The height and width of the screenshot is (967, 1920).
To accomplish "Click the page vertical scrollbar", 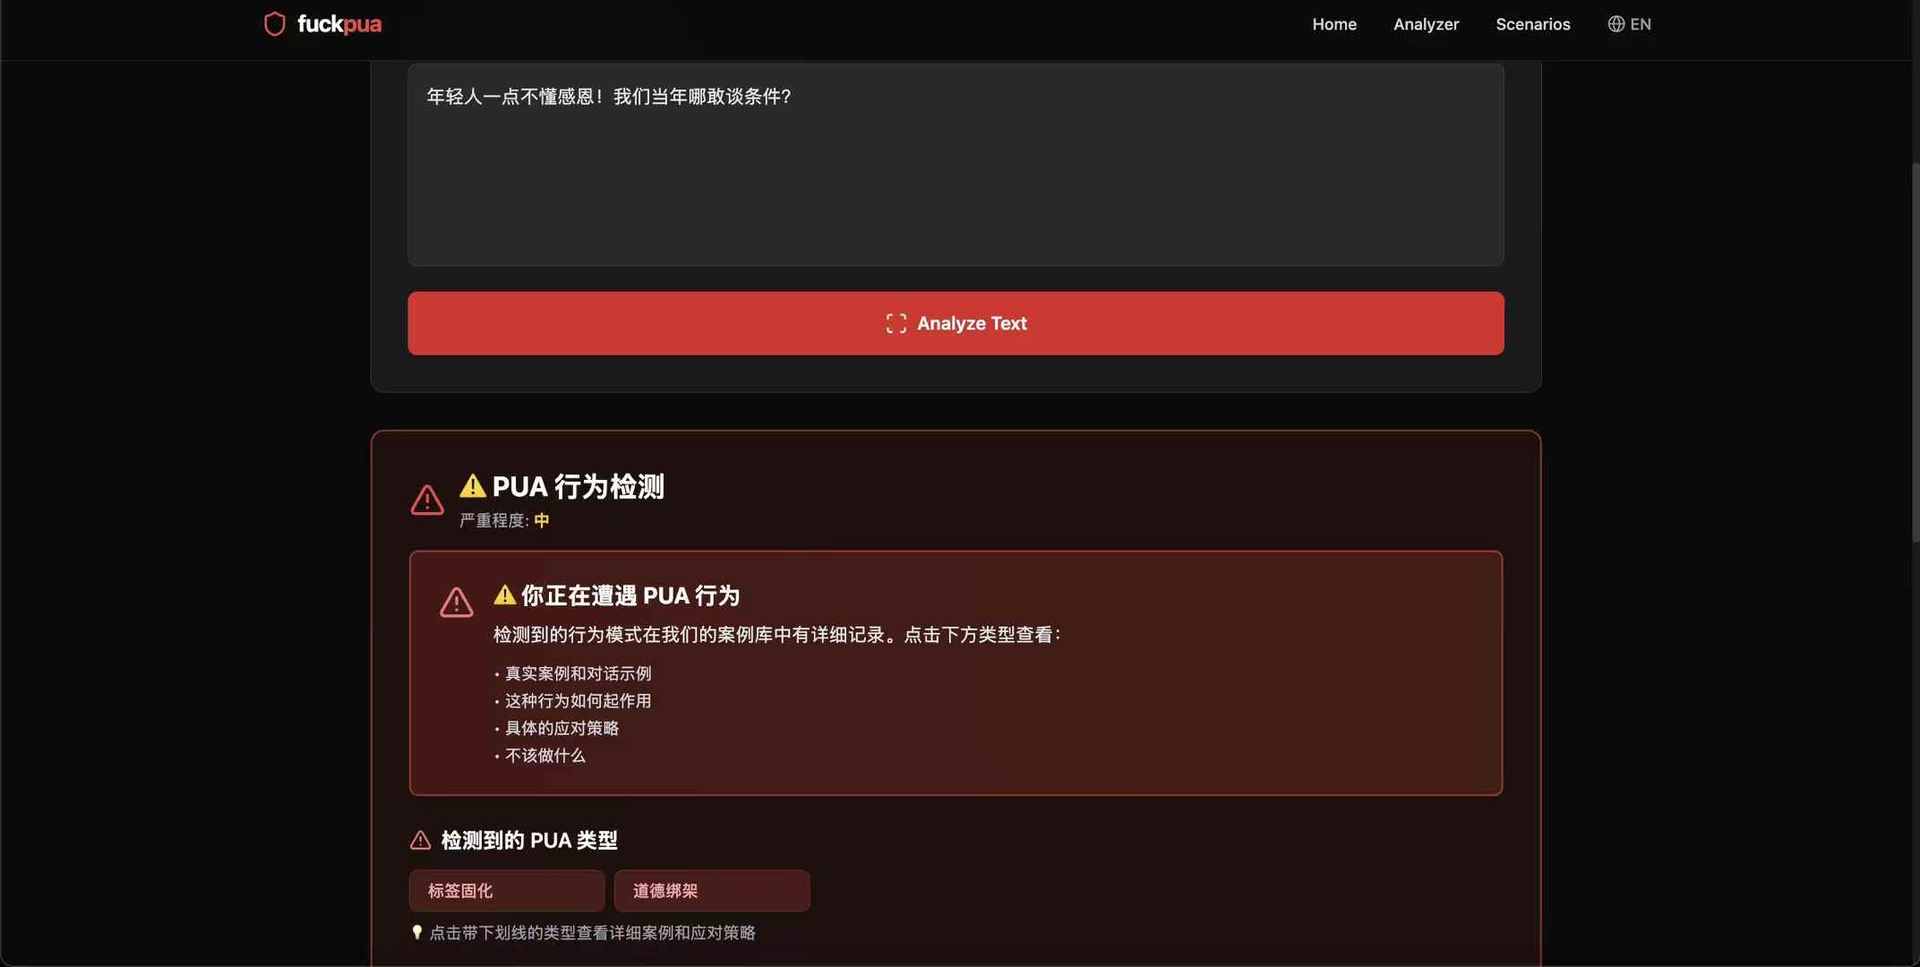I will [x=1914, y=350].
